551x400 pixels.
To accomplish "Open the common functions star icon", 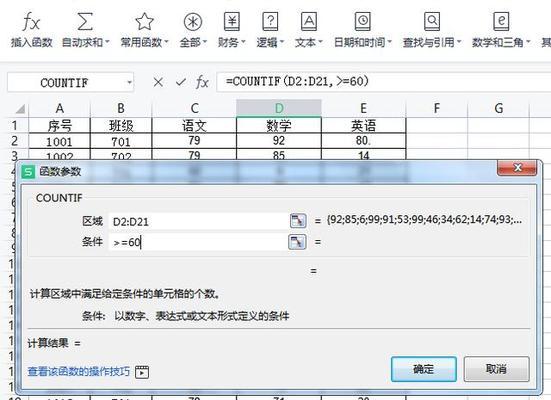I will (x=144, y=21).
